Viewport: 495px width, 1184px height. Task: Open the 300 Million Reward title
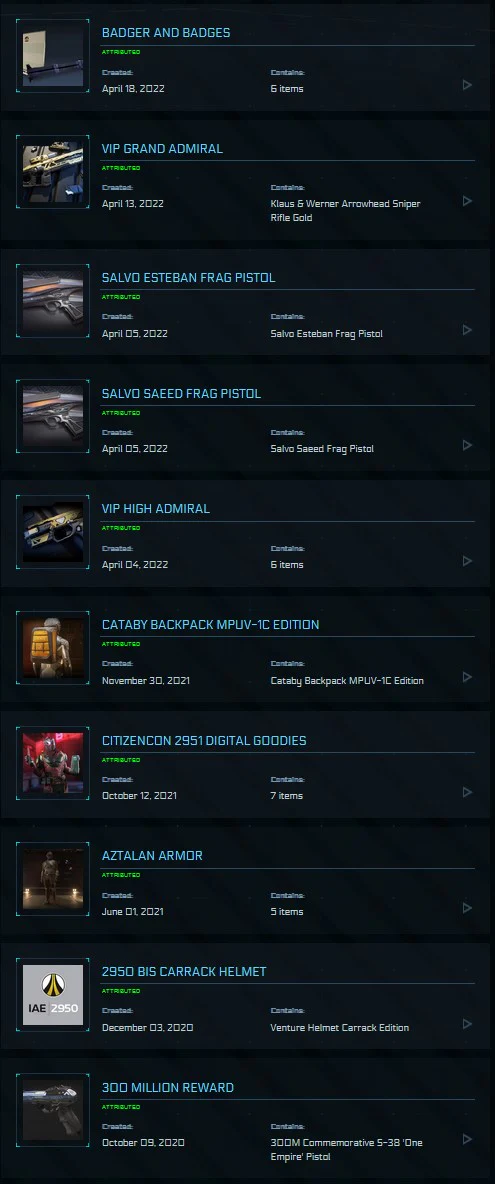[168, 1087]
